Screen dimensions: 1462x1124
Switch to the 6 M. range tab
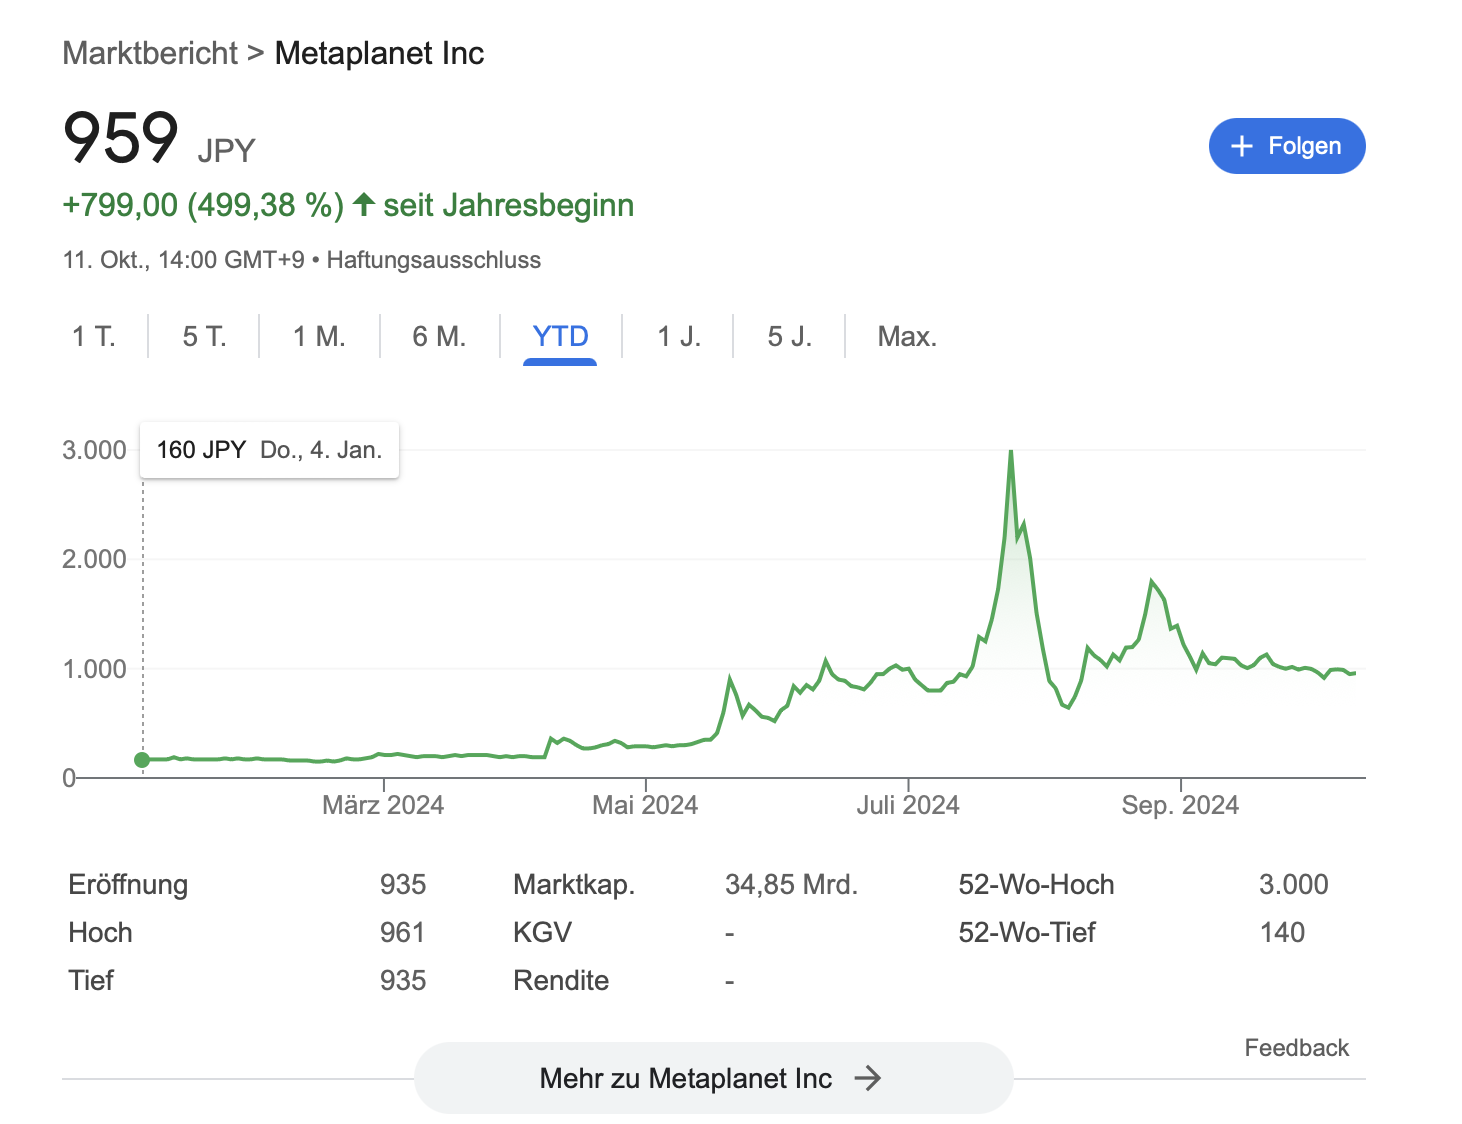[439, 337]
